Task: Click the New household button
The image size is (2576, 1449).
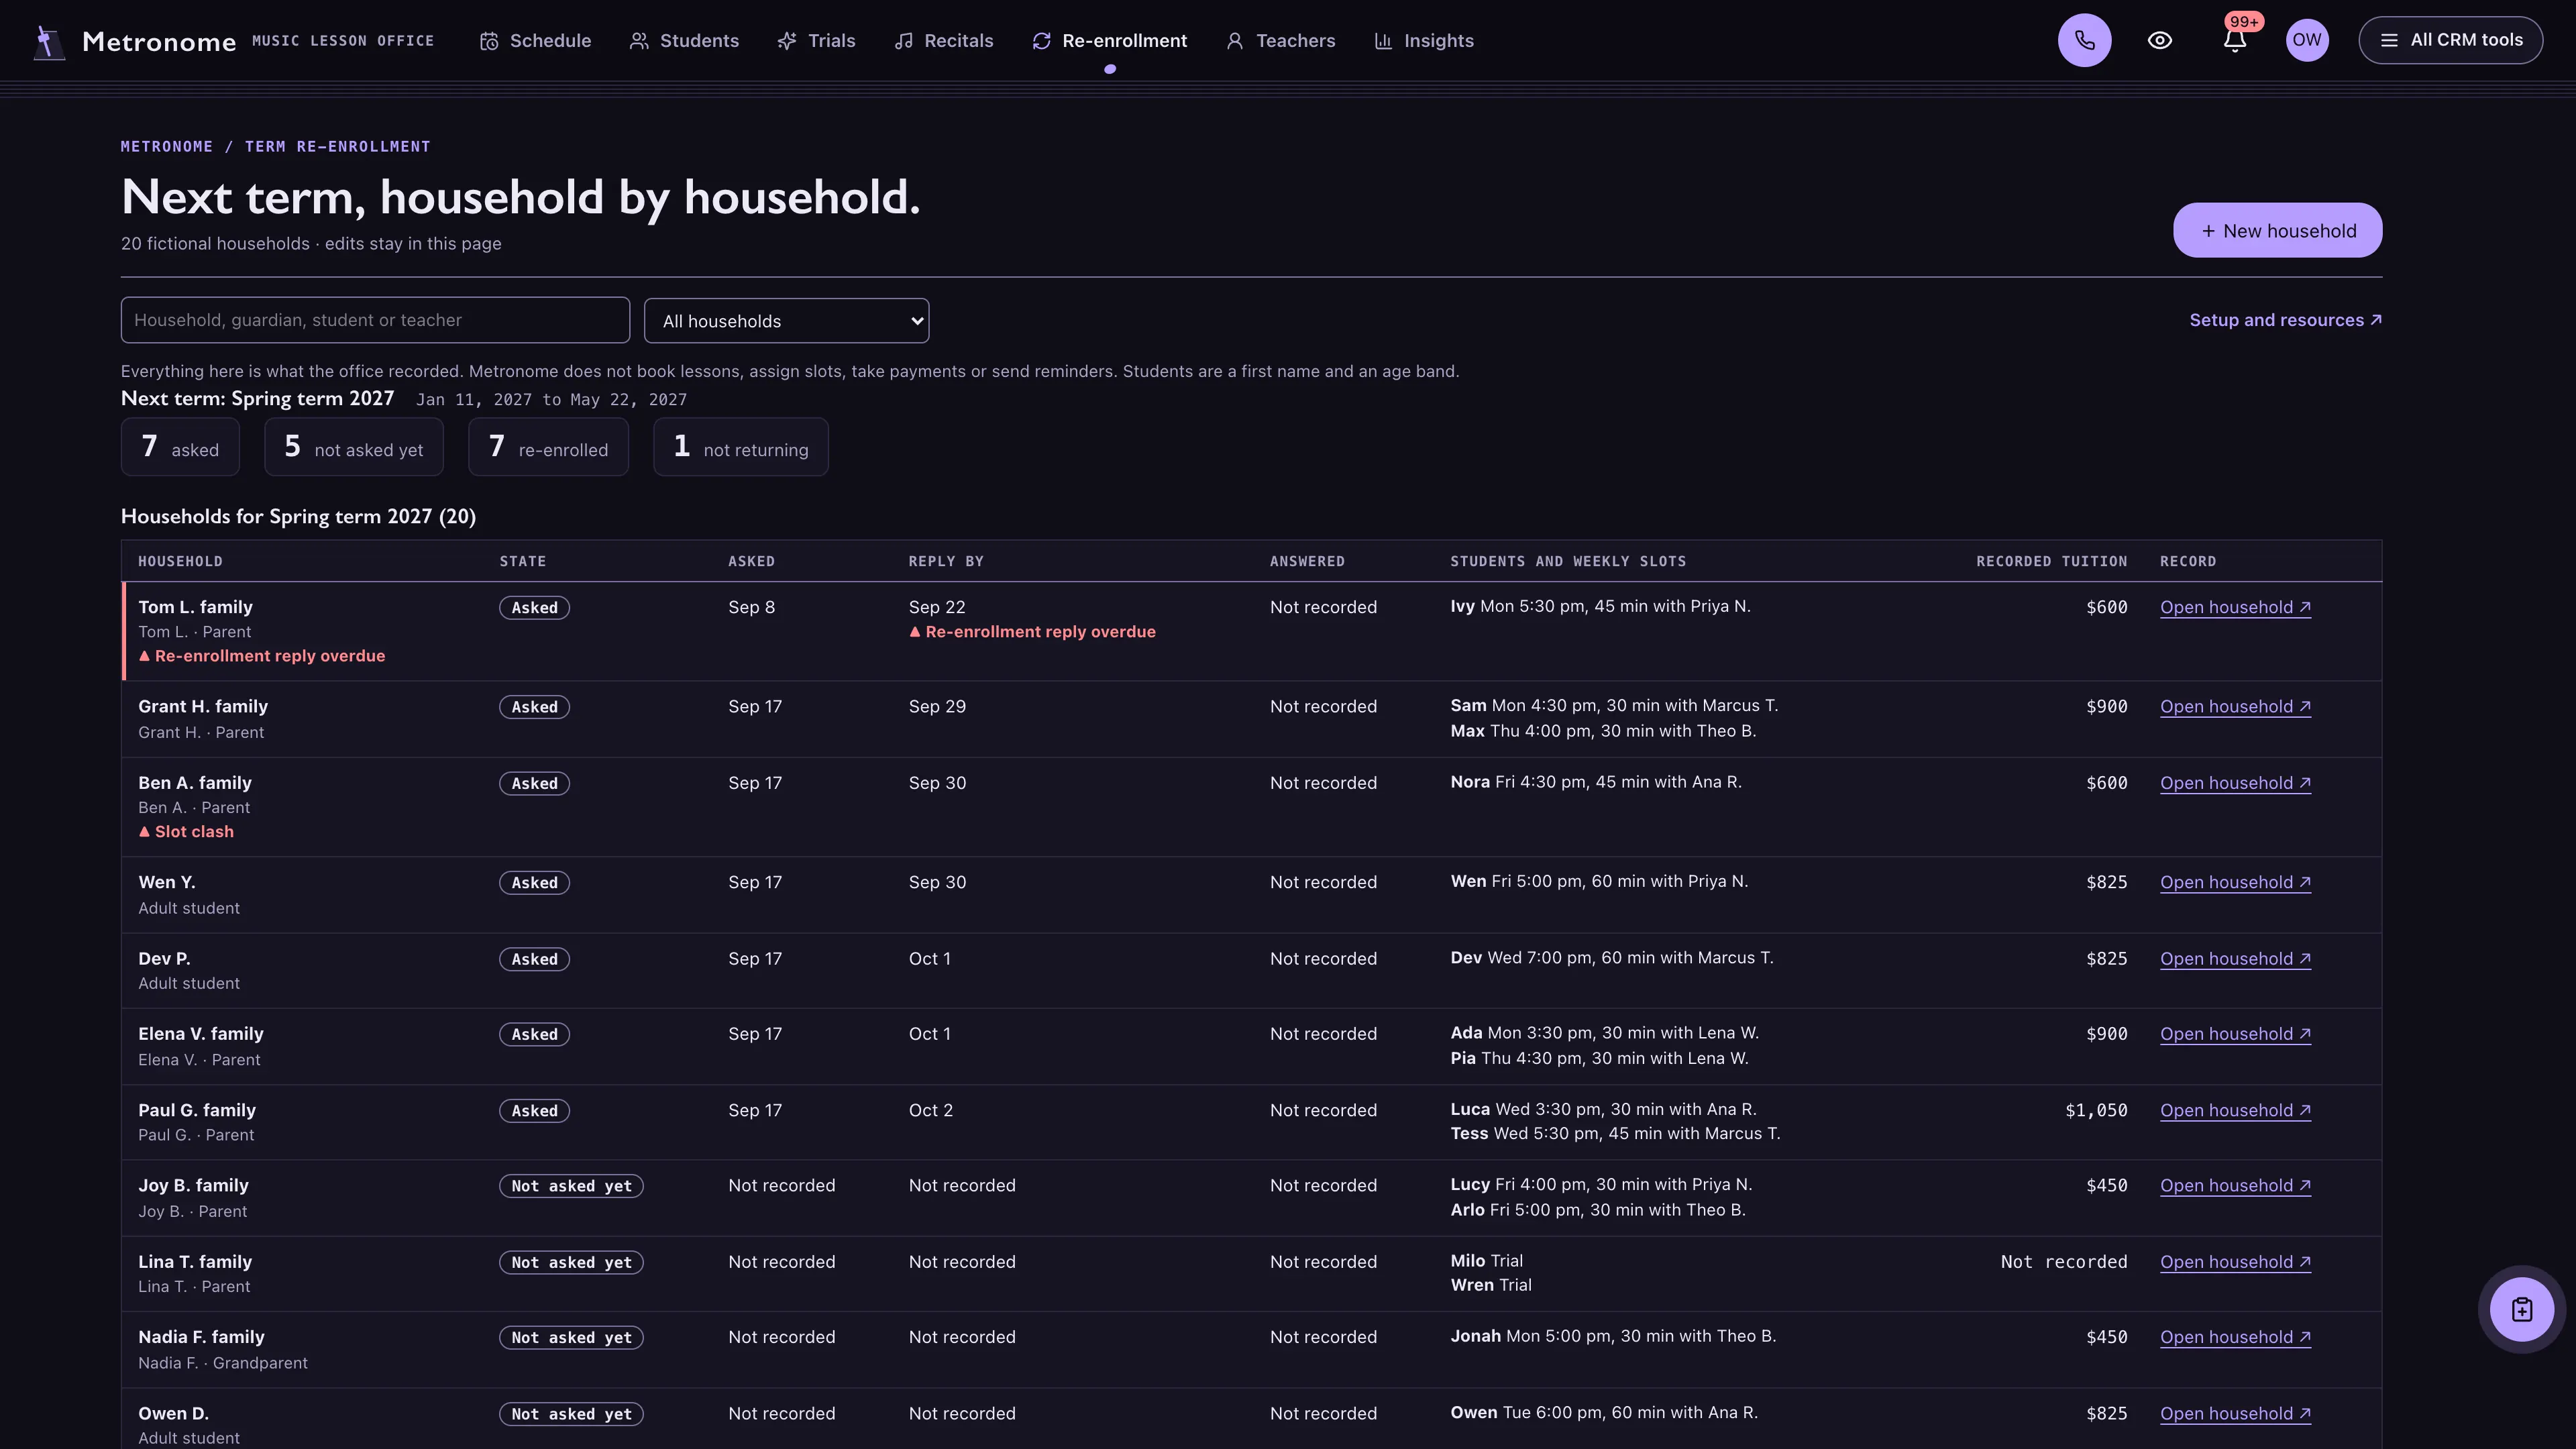Action: click(2277, 230)
